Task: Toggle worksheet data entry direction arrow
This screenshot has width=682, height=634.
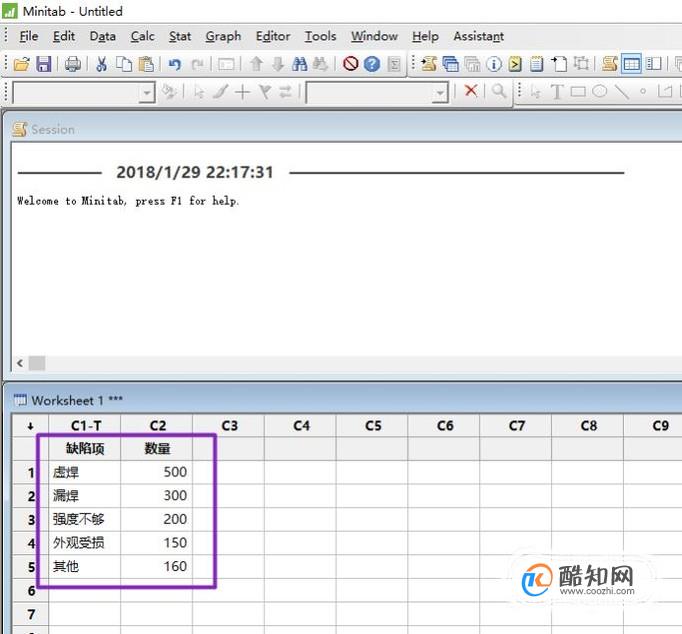Action: tap(30, 426)
